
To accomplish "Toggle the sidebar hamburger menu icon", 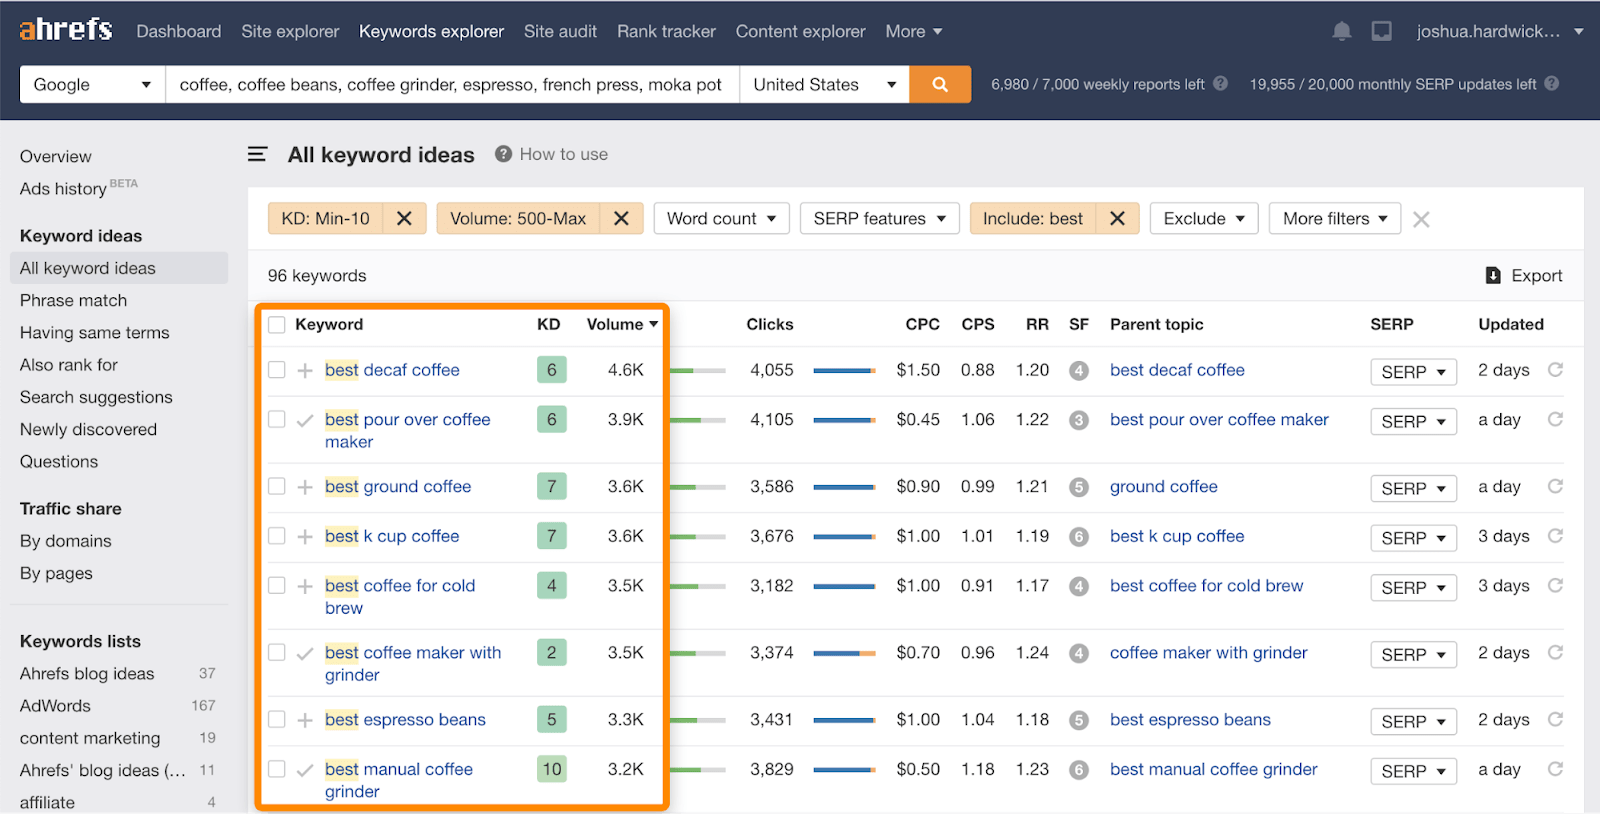I will click(258, 154).
